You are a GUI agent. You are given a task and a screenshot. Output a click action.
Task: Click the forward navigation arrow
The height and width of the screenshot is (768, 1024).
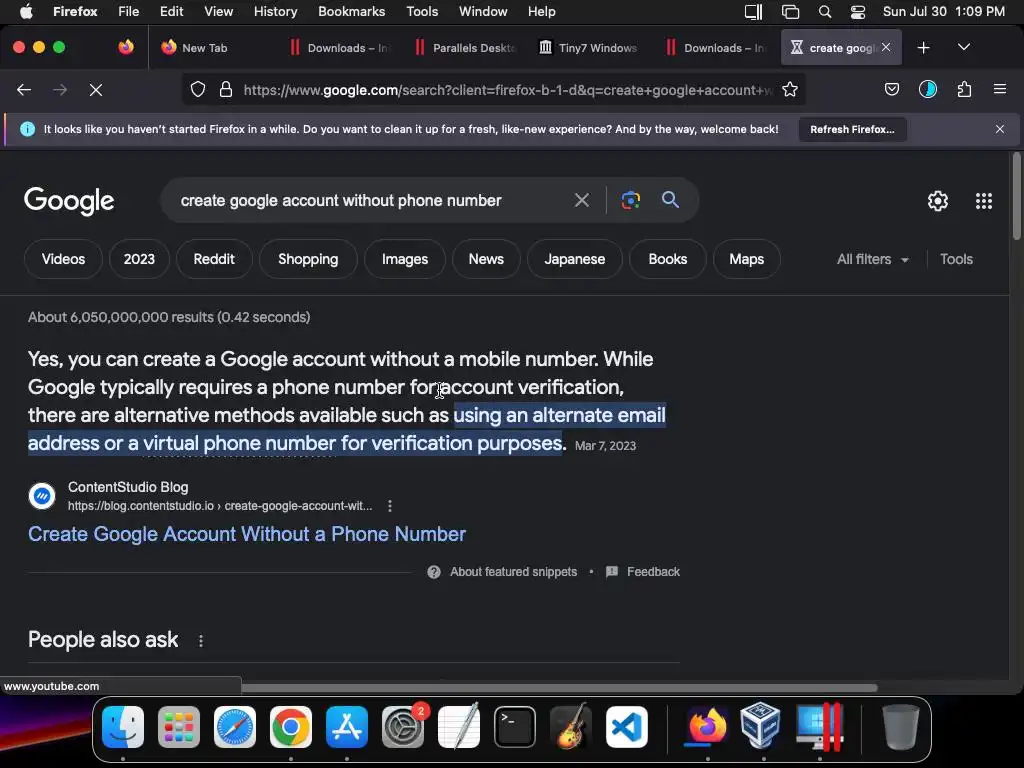(x=60, y=89)
